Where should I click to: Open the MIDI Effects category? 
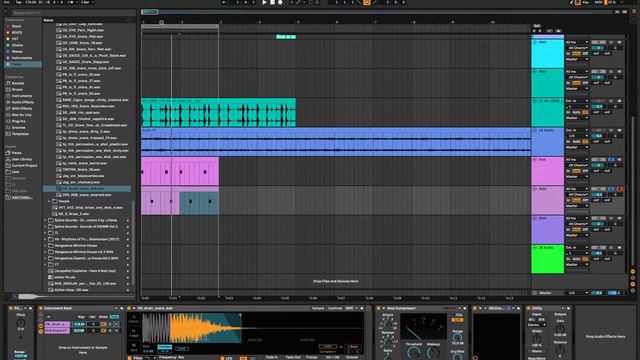22,109
